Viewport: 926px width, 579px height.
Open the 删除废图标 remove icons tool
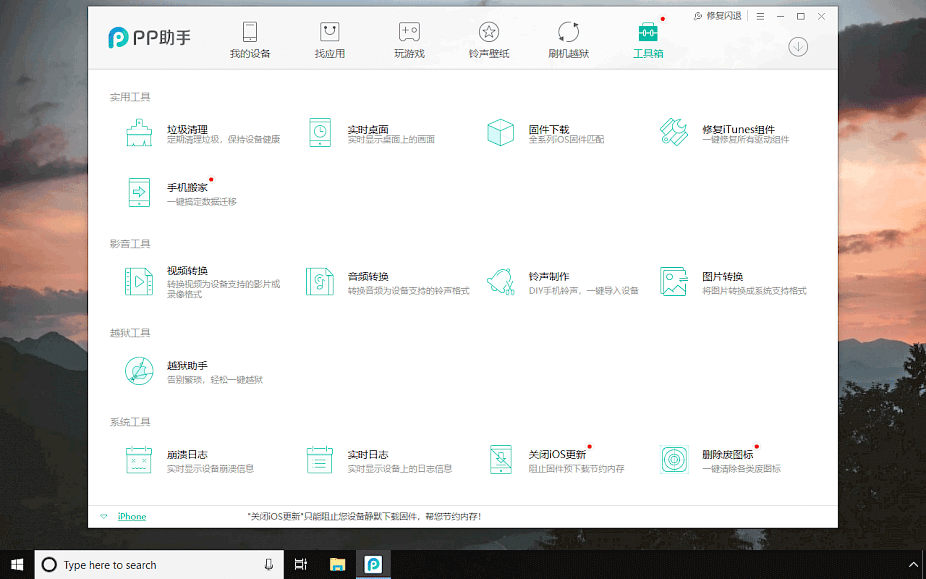point(674,460)
